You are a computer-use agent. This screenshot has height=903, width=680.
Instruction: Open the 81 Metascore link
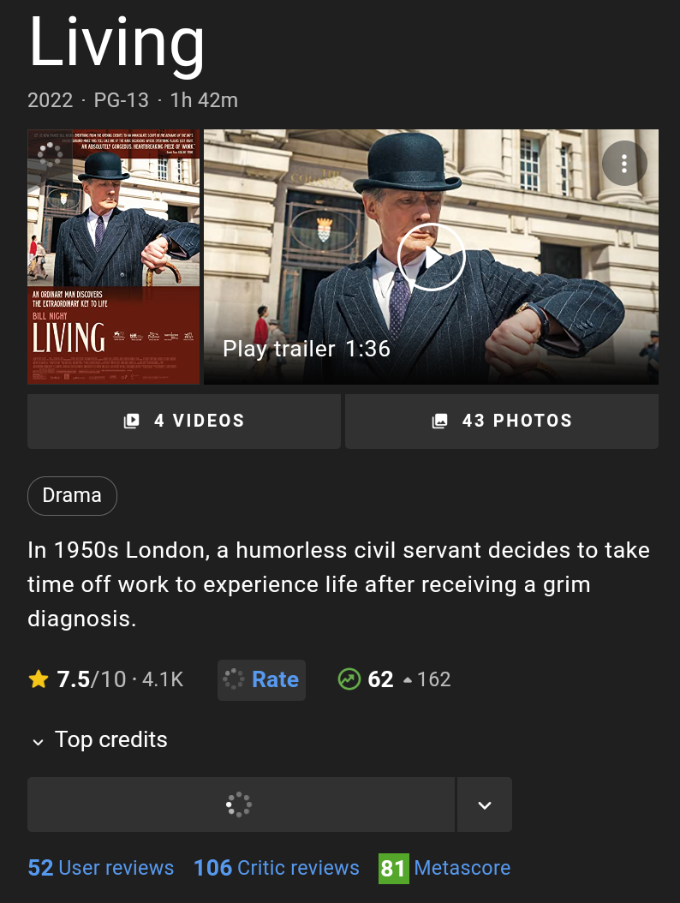[445, 868]
